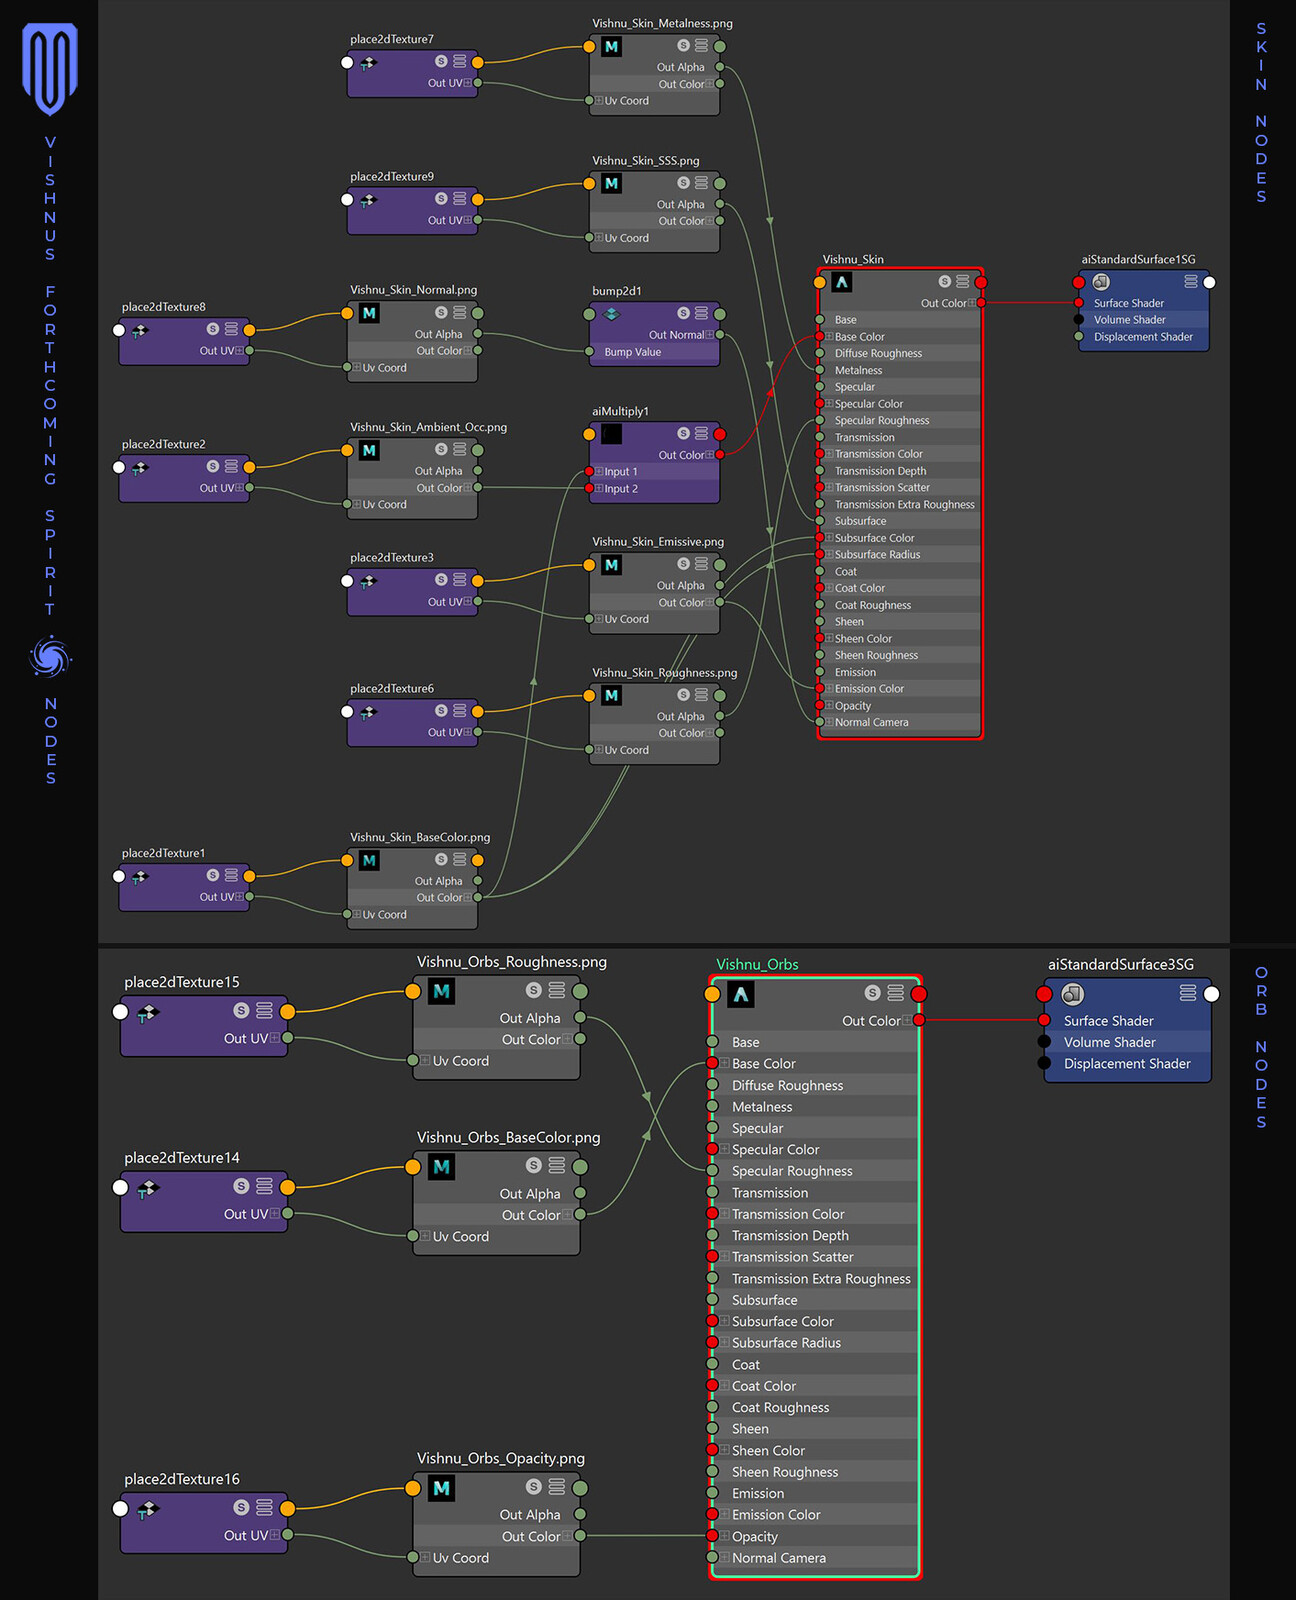
Task: Click the Arnold icon on Vishnu_Skin node
Action: pyautogui.click(x=842, y=282)
